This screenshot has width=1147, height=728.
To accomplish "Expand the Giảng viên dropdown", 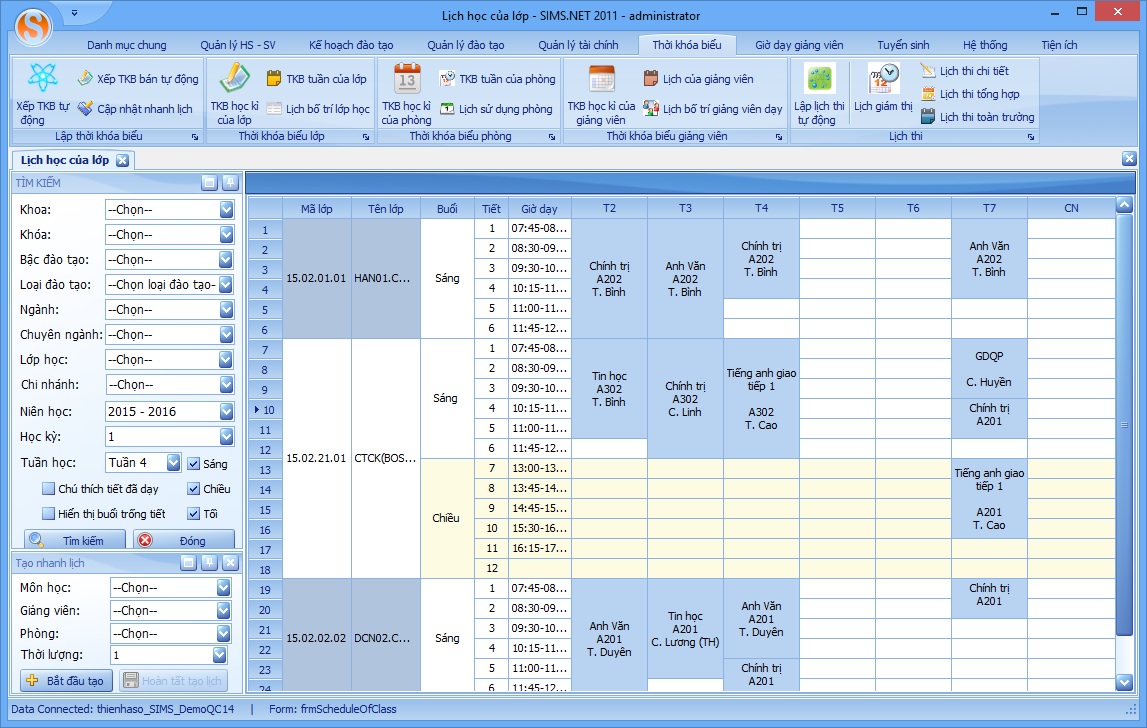I will (223, 610).
